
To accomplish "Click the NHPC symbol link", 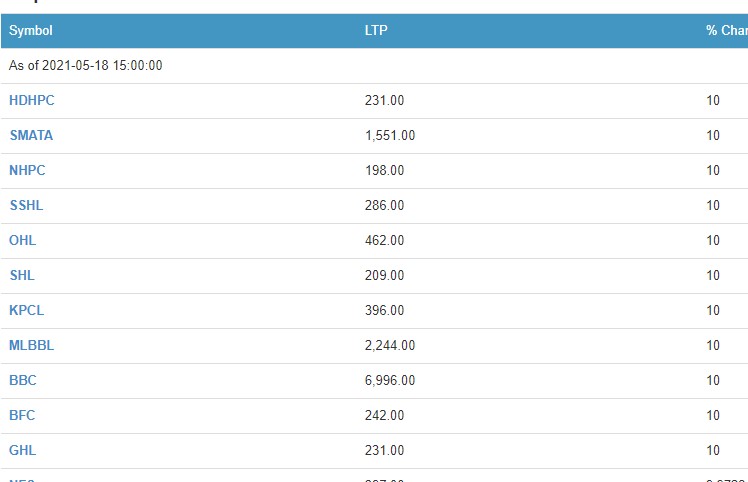I will click(27, 170).
